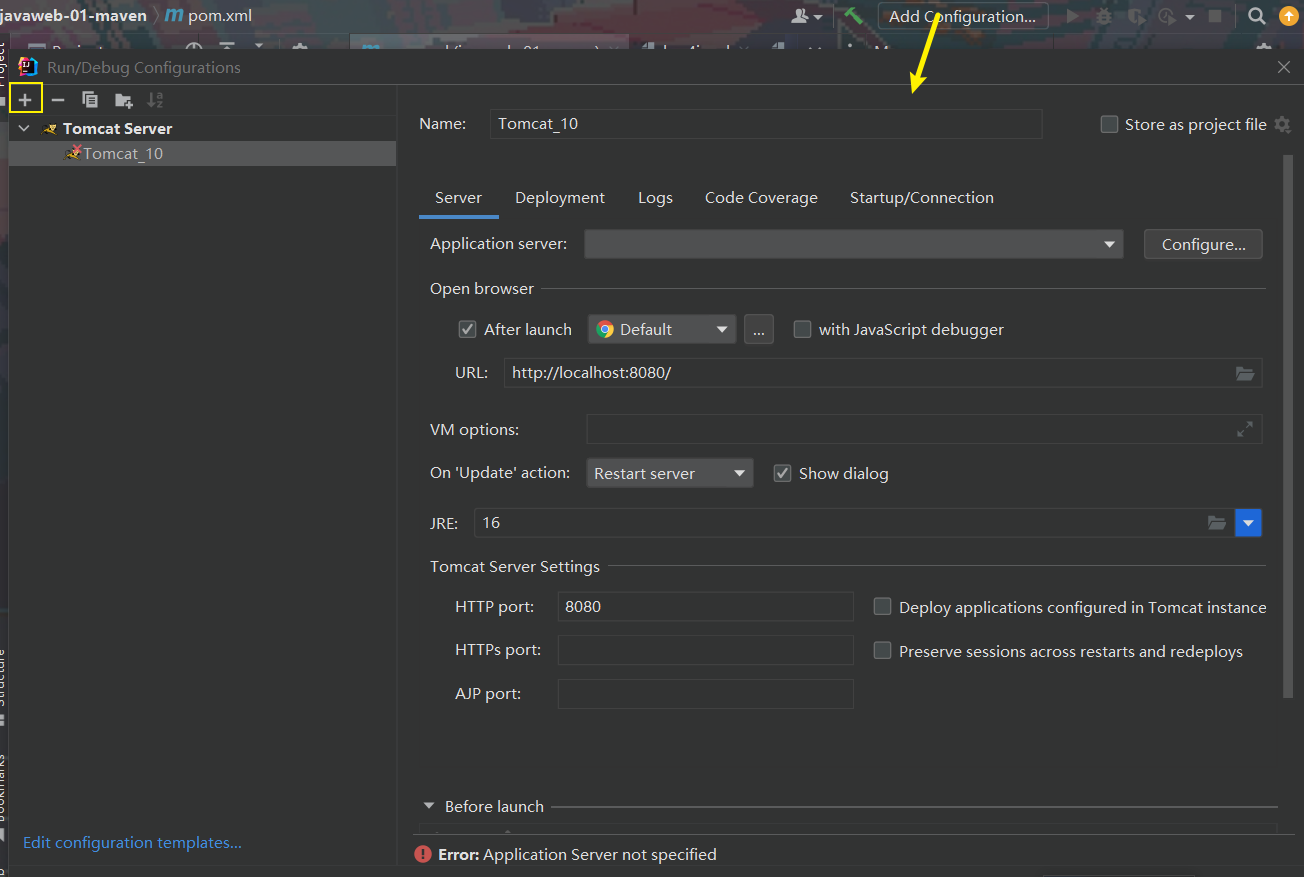
Task: Click the browser ellipsis button
Action: [x=759, y=329]
